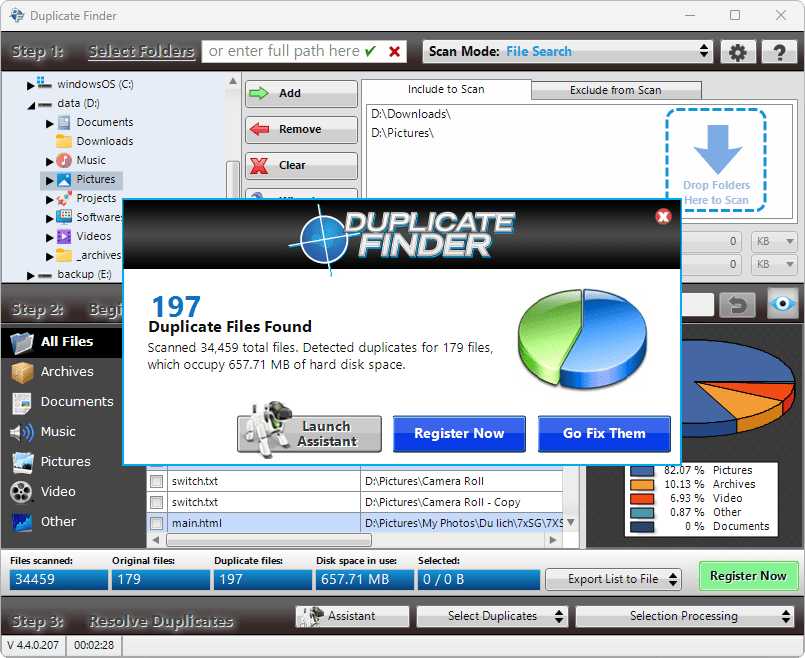Click the undo arrow button
The width and height of the screenshot is (805, 658).
(x=737, y=305)
